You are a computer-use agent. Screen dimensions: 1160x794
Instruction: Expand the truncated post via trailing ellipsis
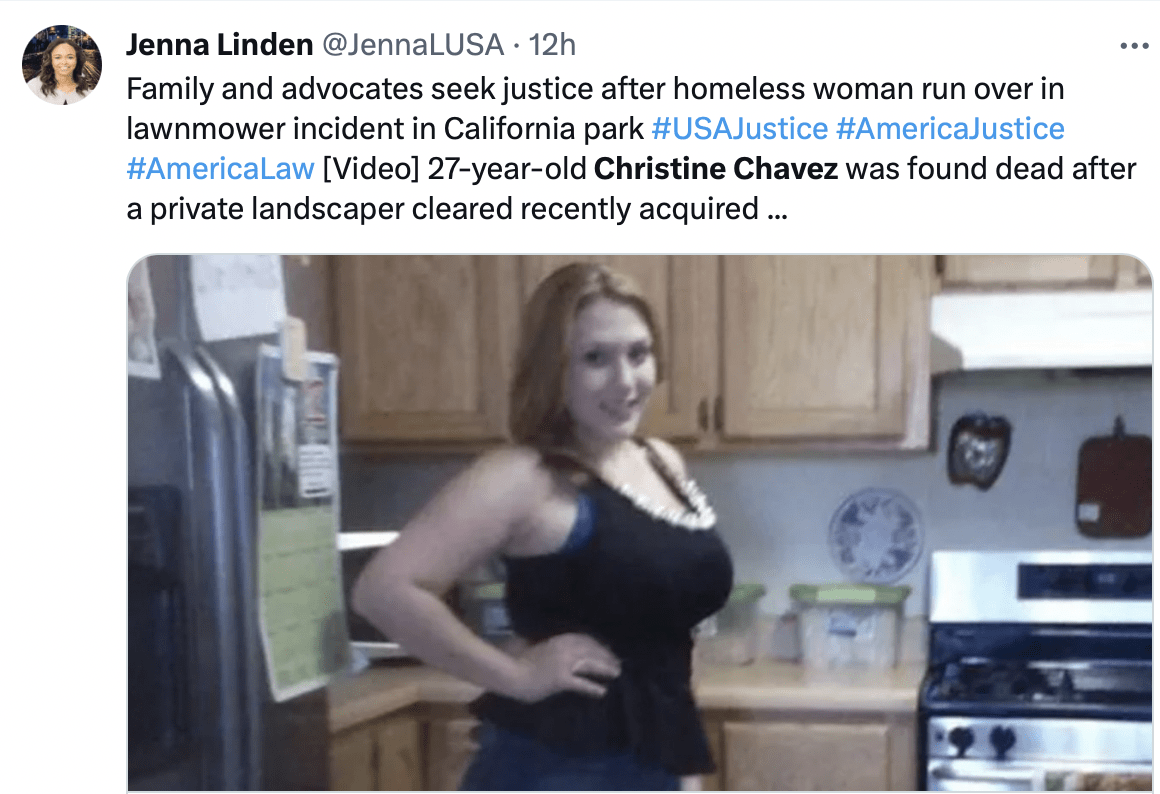[778, 209]
